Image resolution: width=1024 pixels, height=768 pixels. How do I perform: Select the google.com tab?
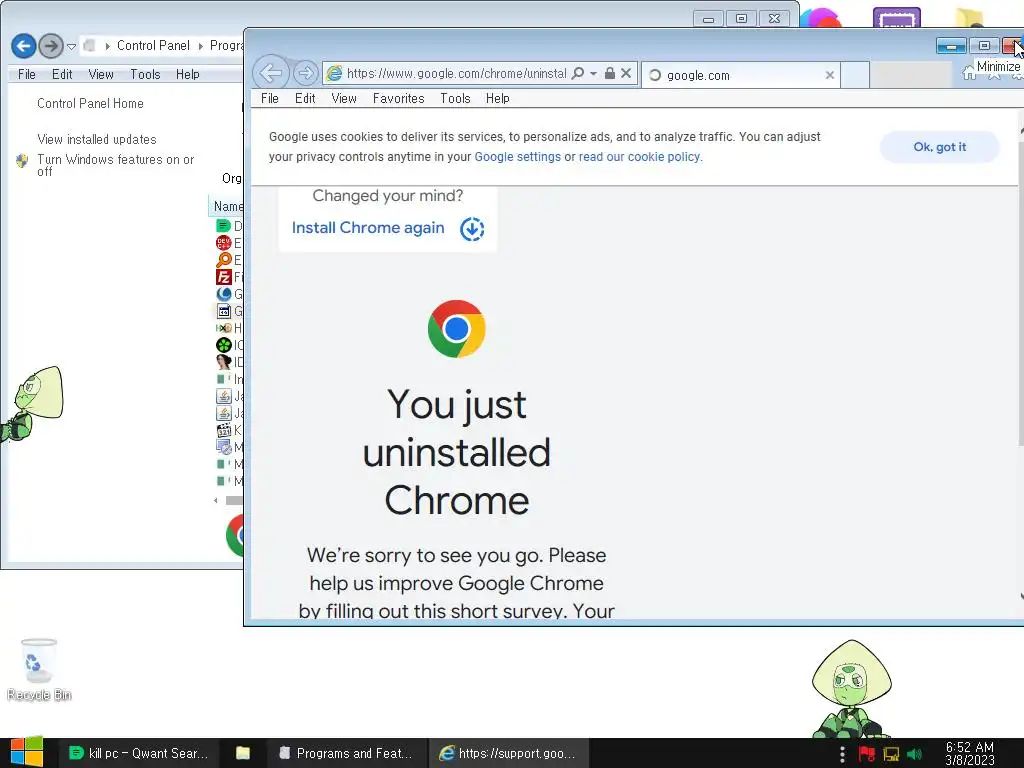pos(741,75)
